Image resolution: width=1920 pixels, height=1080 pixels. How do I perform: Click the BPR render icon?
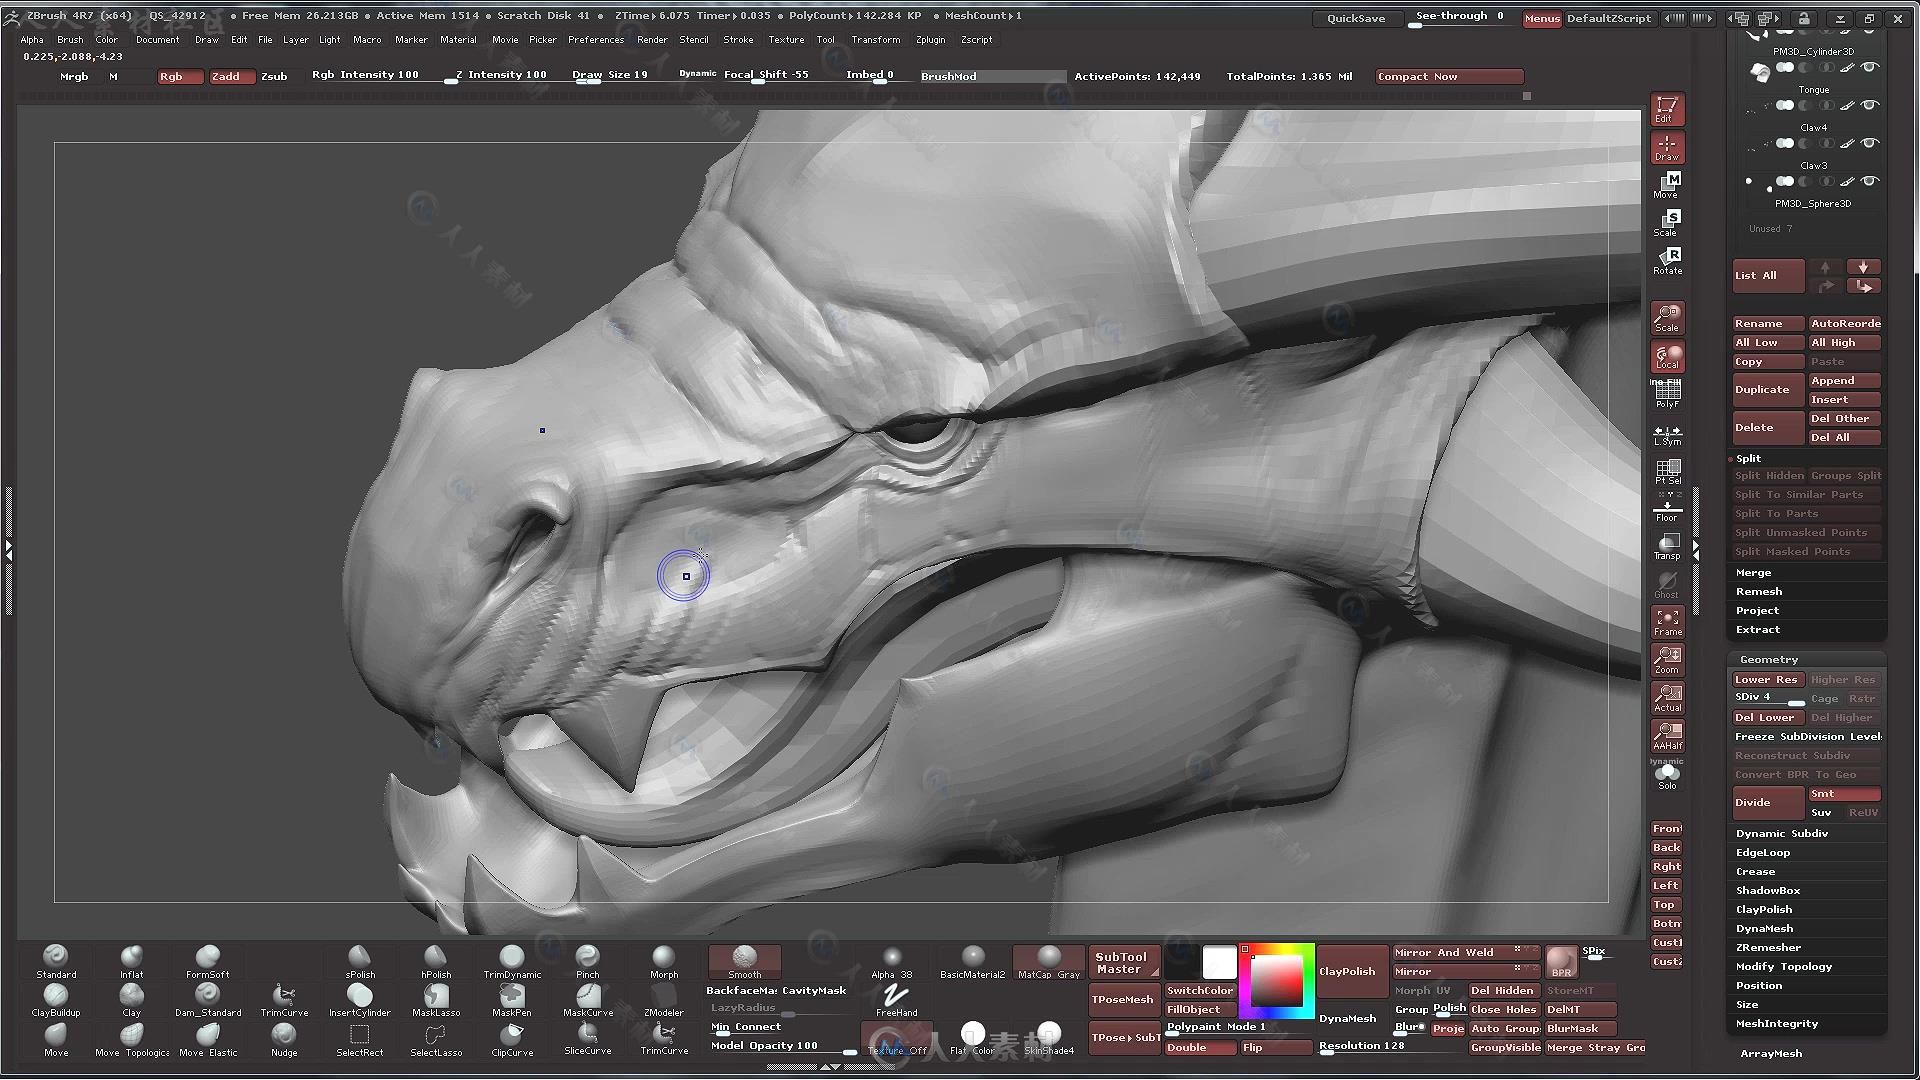pyautogui.click(x=1561, y=962)
